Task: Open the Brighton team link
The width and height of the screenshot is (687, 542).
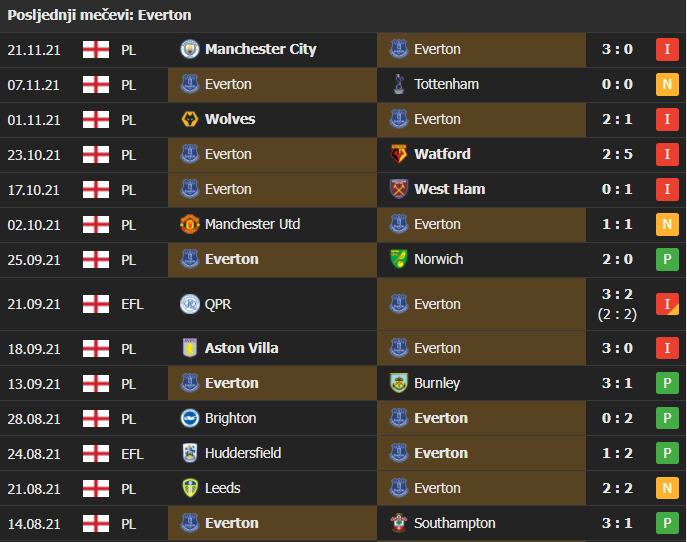Action: [230, 418]
